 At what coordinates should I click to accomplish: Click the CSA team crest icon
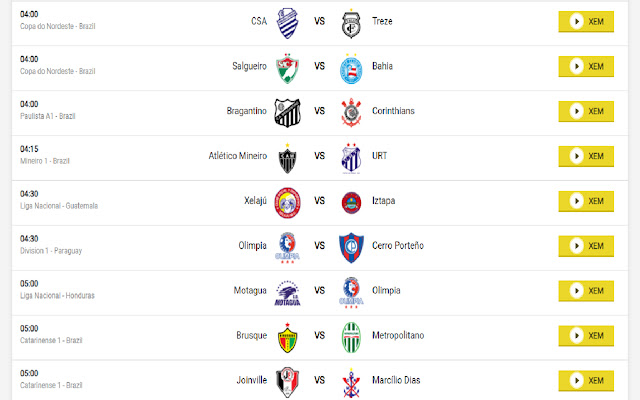point(287,23)
